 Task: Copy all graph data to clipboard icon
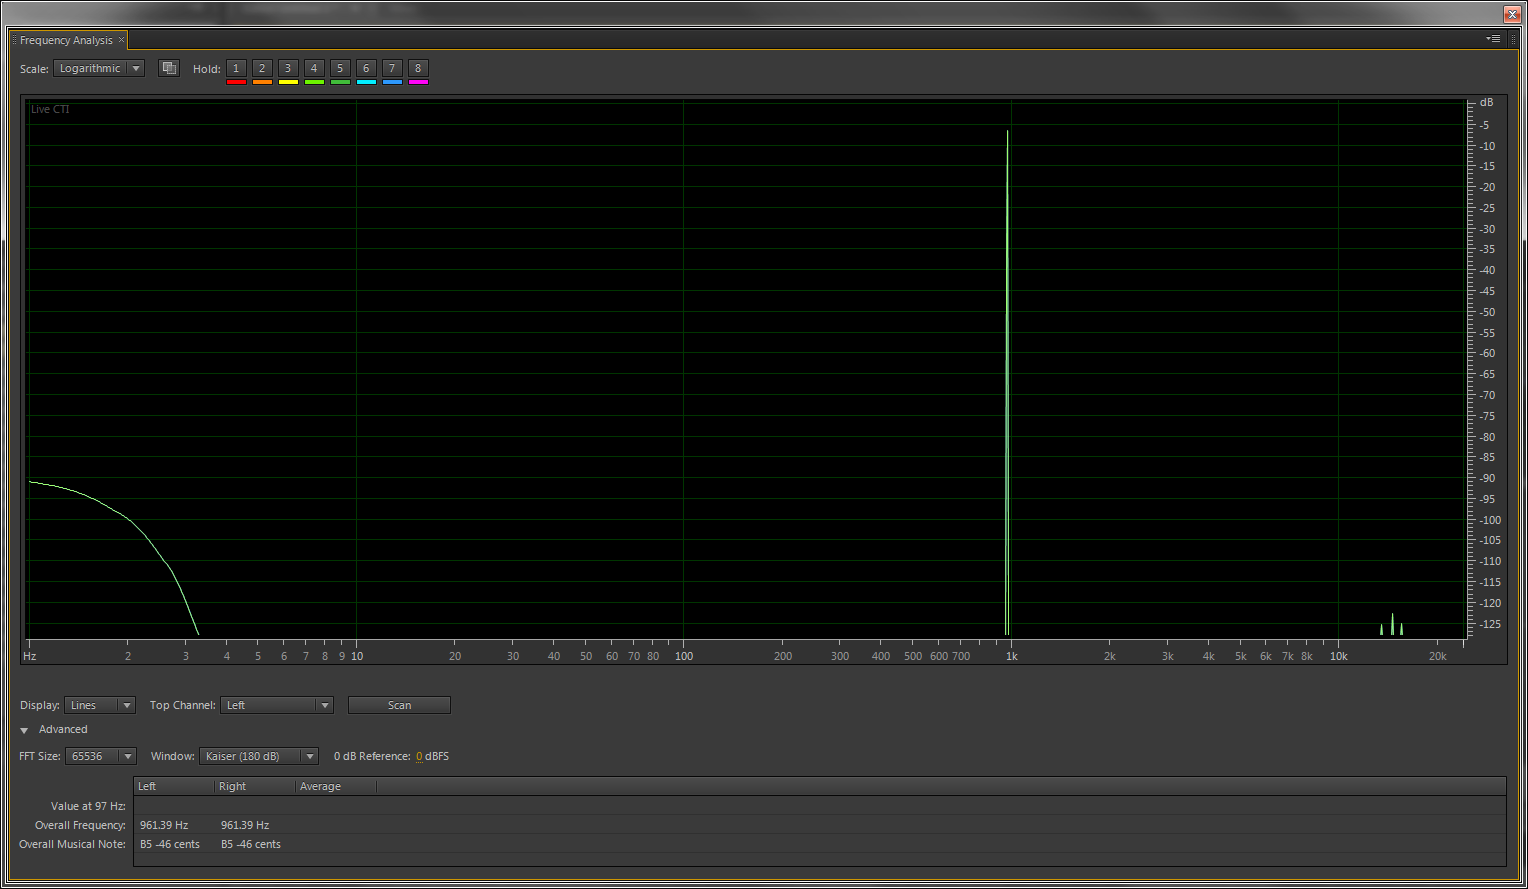pyautogui.click(x=169, y=68)
